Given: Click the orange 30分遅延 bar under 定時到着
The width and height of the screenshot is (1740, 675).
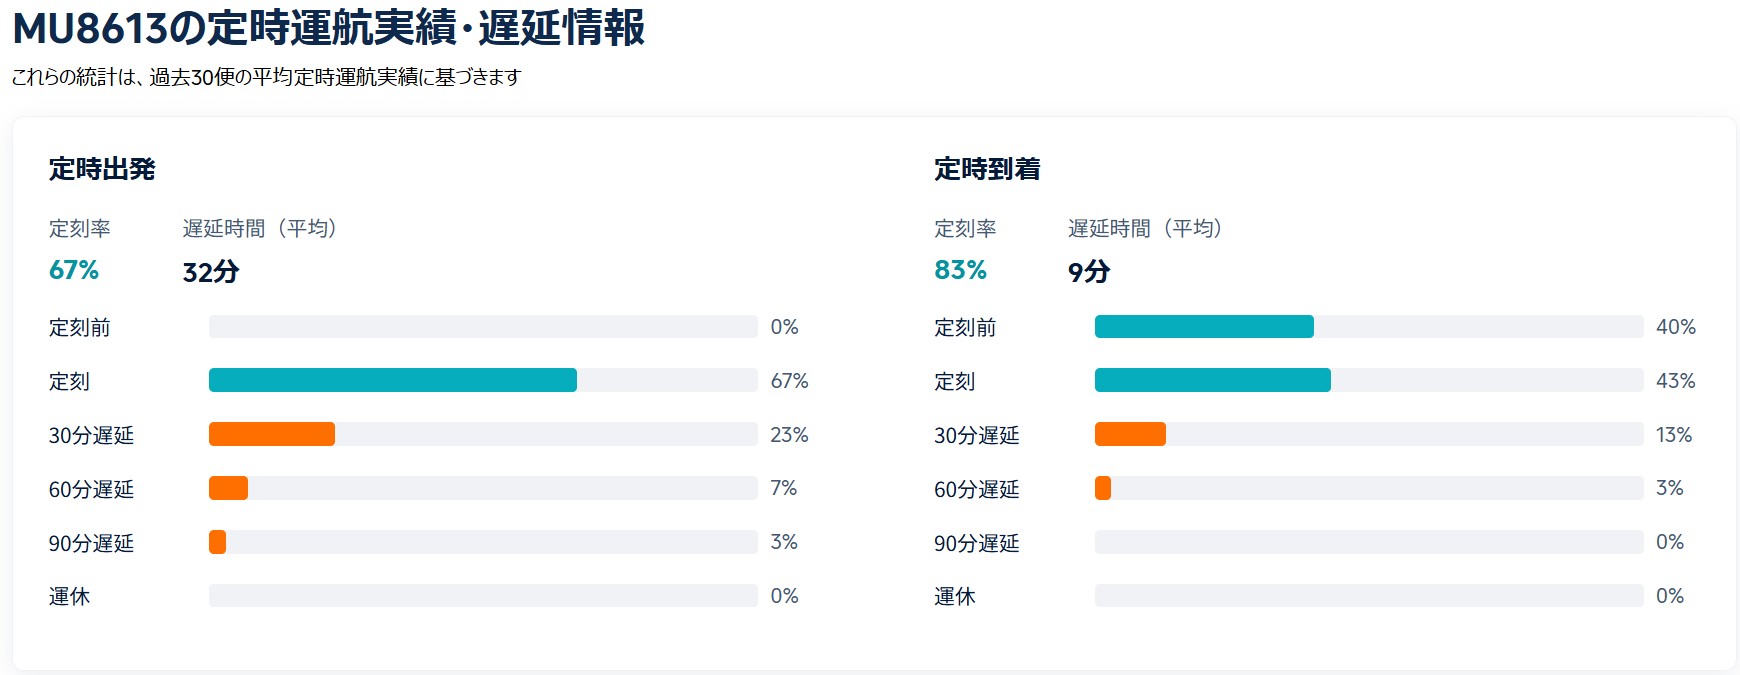Looking at the screenshot, I should coord(1130,434).
